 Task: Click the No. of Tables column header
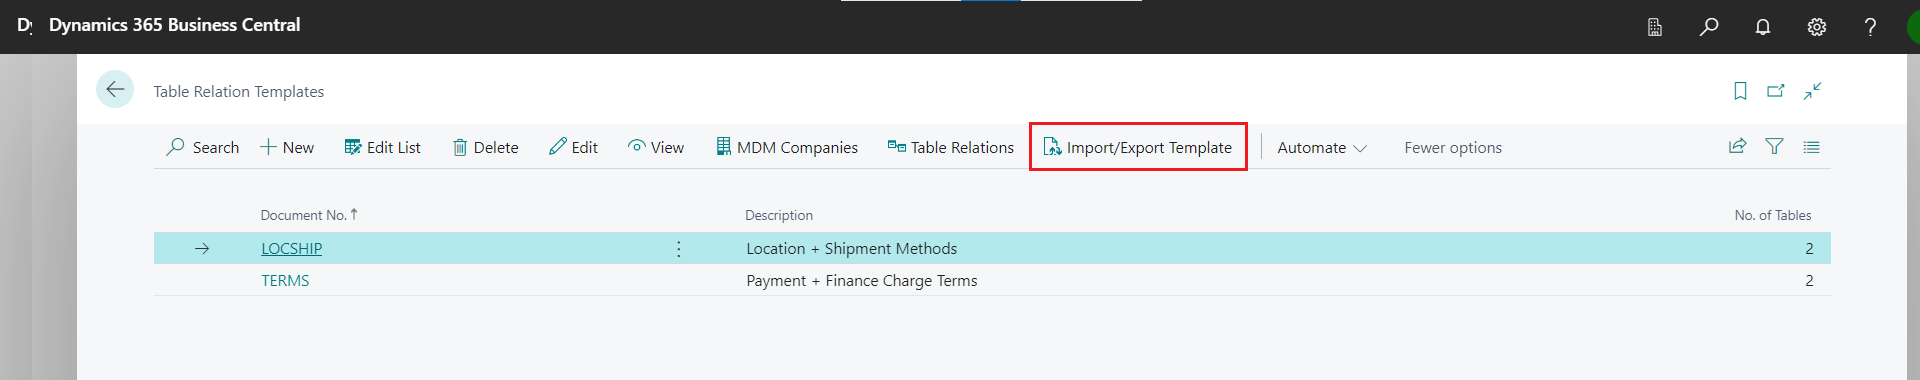click(1772, 215)
